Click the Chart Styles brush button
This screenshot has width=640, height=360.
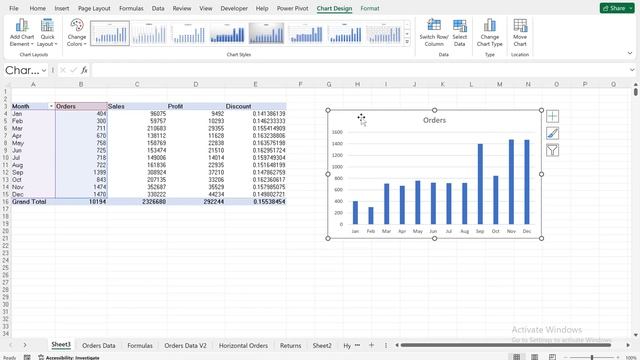point(552,133)
